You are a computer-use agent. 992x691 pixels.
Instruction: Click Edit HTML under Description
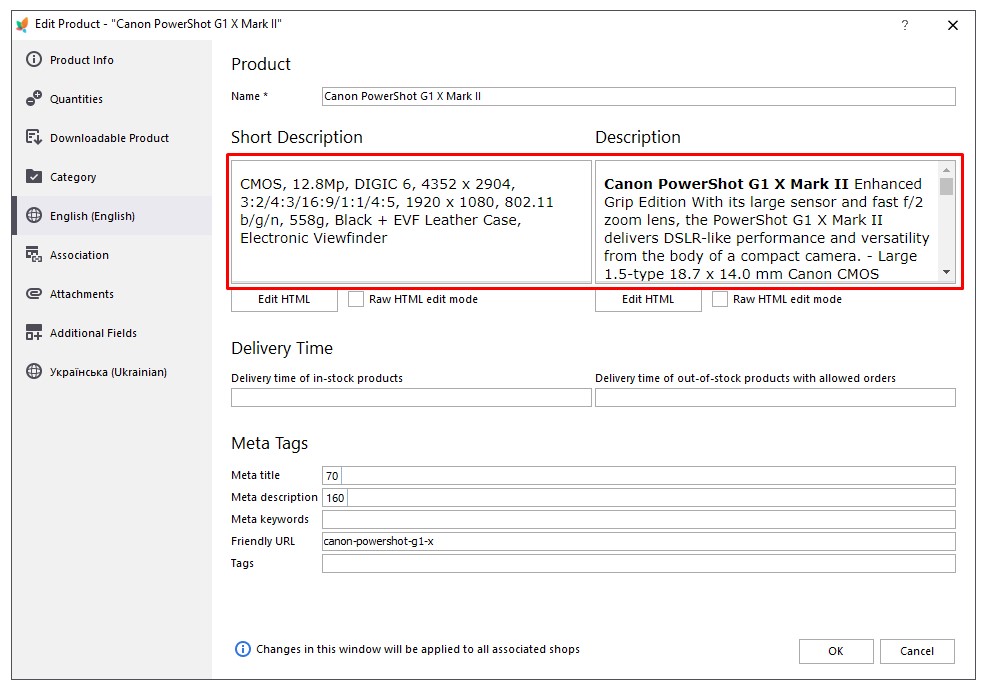[648, 299]
